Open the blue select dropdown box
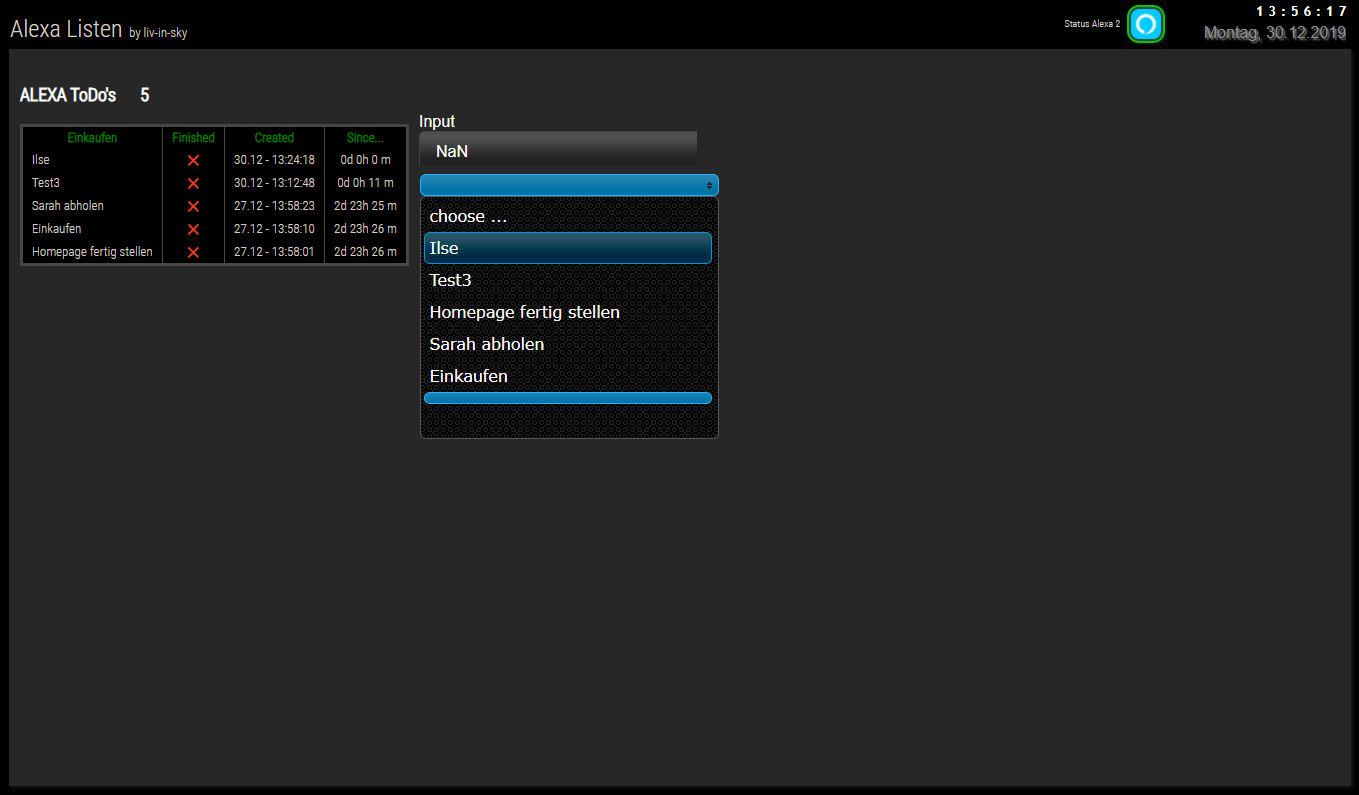This screenshot has width=1359, height=795. pos(569,185)
